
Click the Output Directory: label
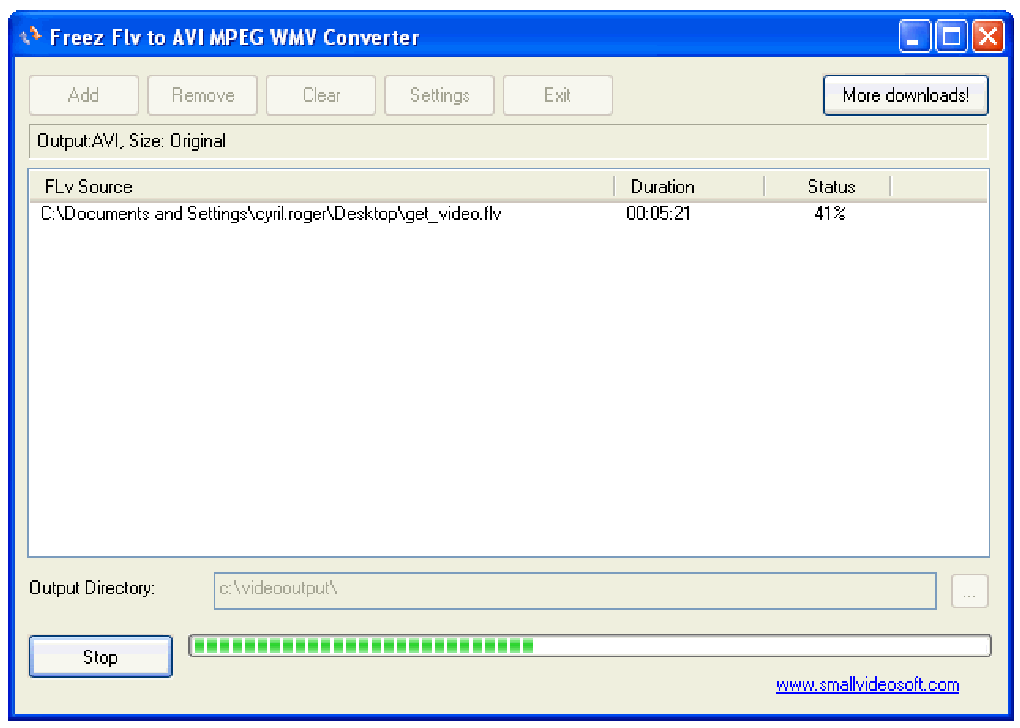pyautogui.click(x=92, y=588)
